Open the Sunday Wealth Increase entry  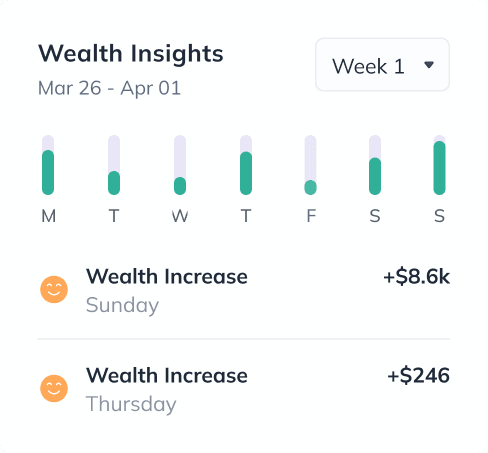[x=244, y=290]
